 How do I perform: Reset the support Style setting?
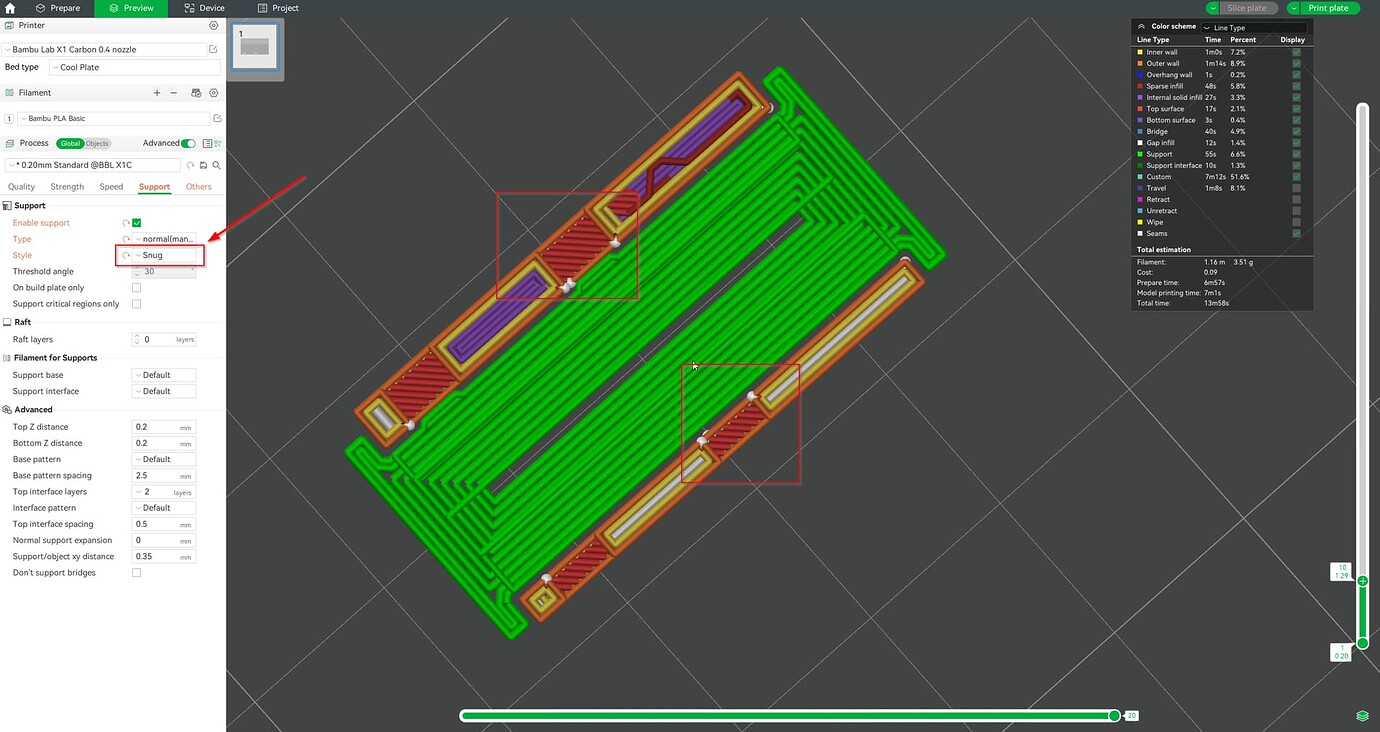click(x=126, y=255)
